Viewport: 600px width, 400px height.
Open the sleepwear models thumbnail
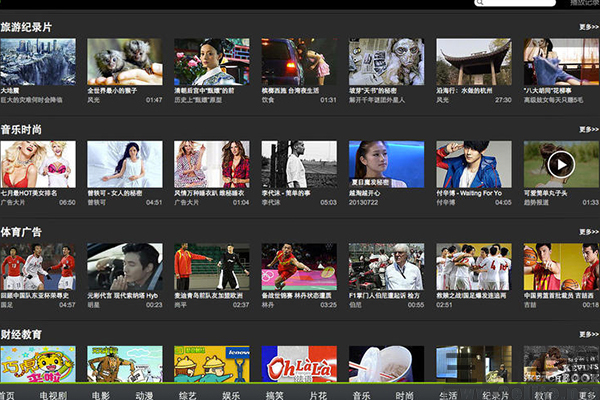pos(212,164)
